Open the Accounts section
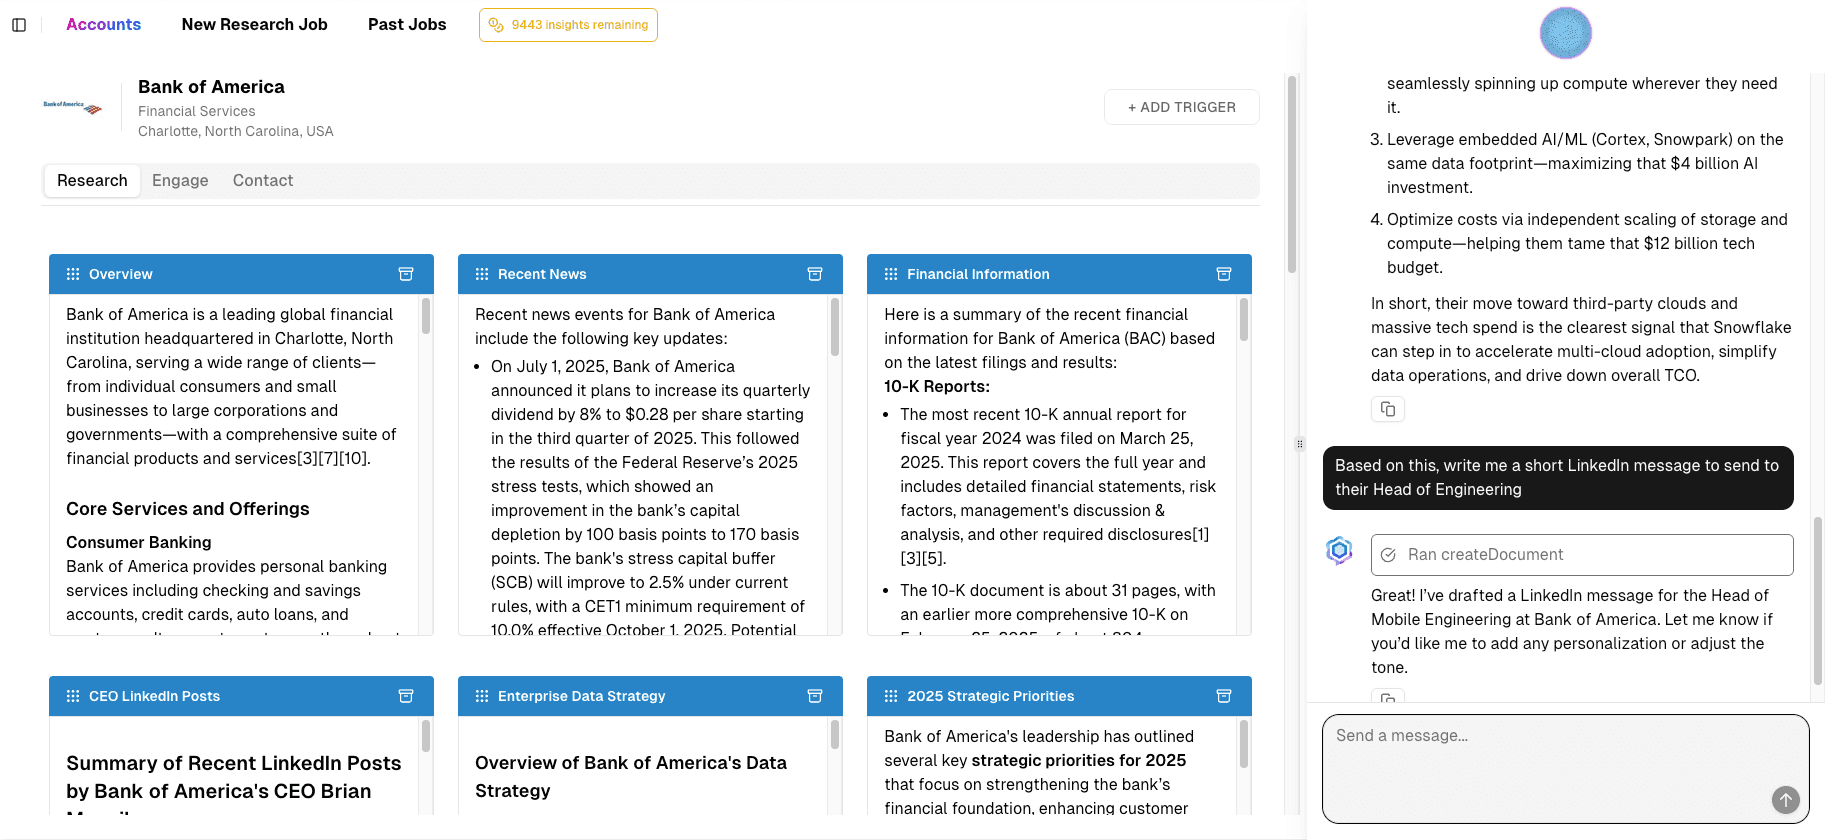Viewport: 1832px width, 840px height. [x=104, y=24]
